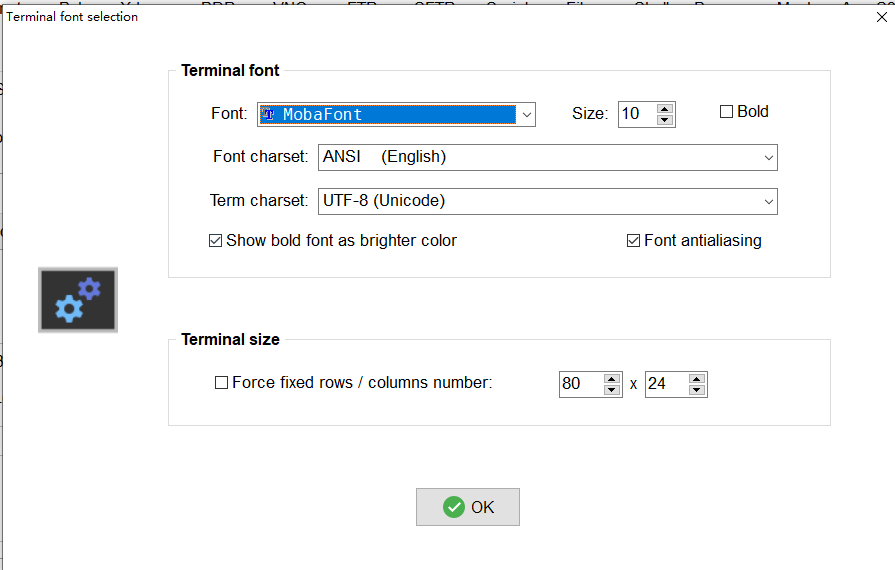Click the rows number field showing 24
This screenshot has height=570, width=895.
[x=665, y=384]
